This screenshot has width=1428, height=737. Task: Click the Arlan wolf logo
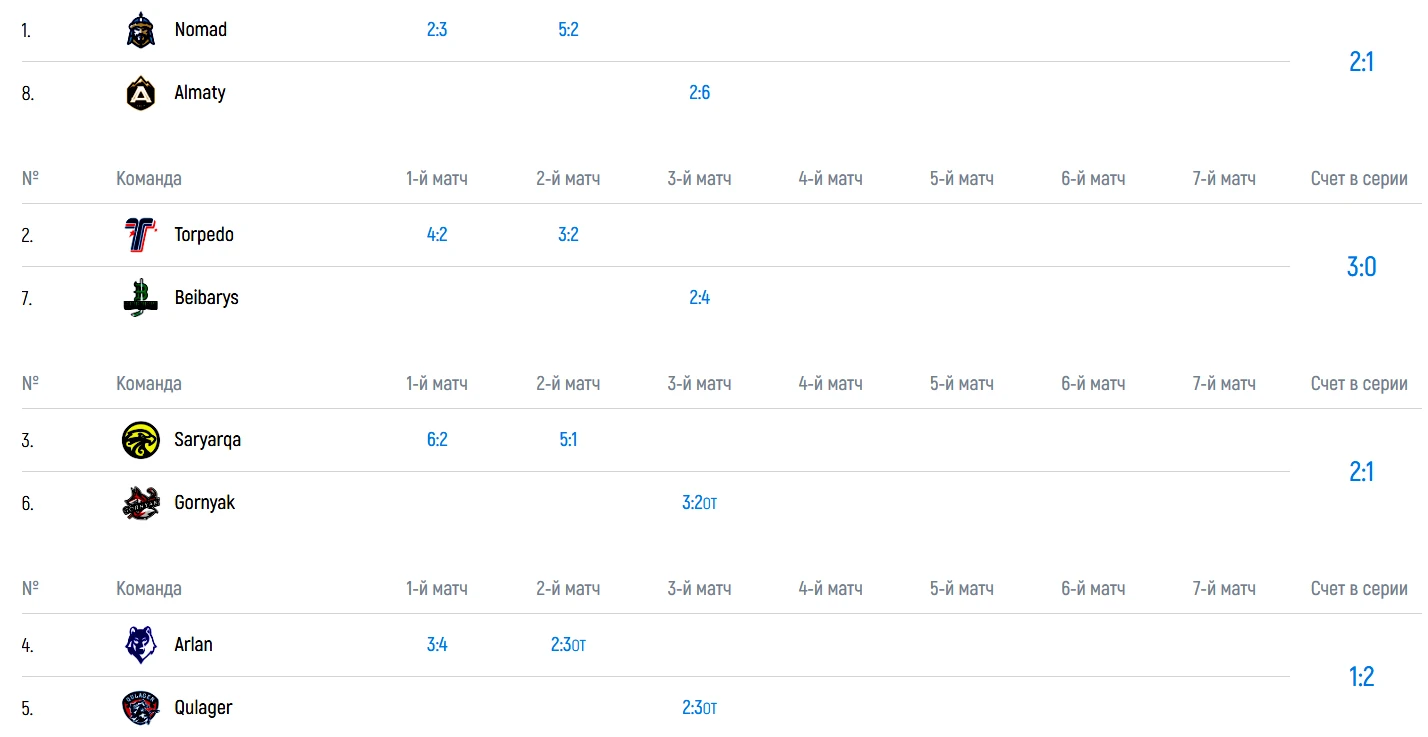[x=141, y=645]
